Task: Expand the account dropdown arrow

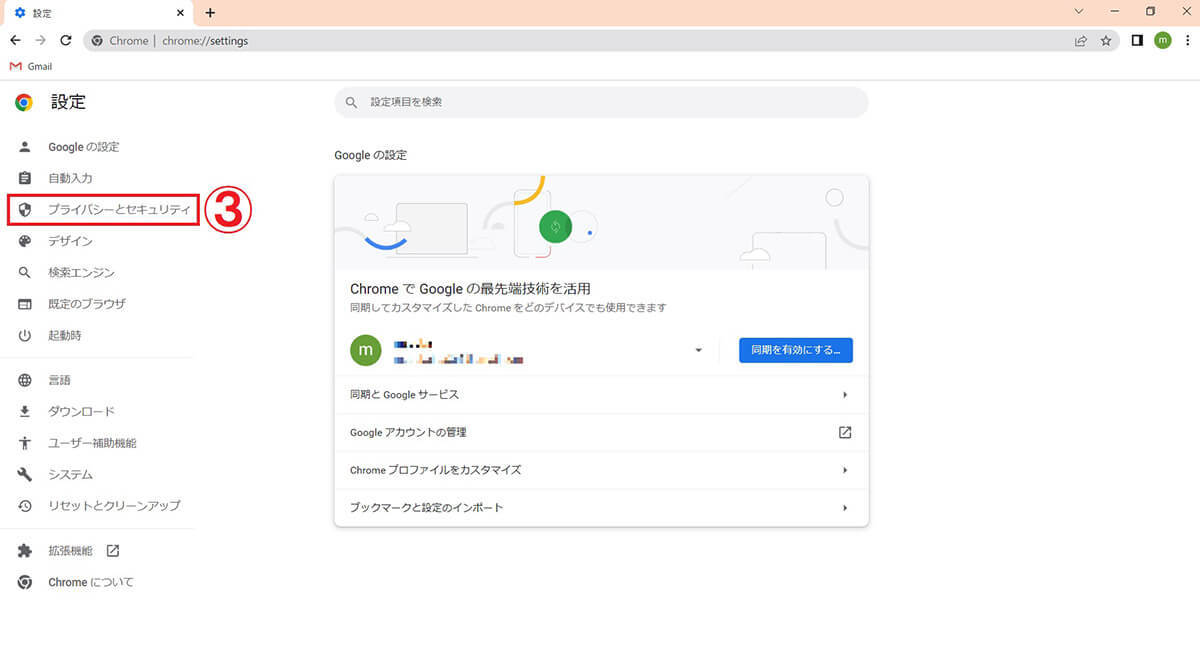Action: (699, 350)
